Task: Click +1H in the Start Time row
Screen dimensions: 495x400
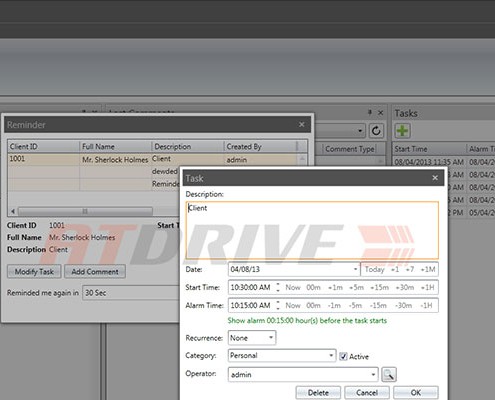Action: click(427, 287)
